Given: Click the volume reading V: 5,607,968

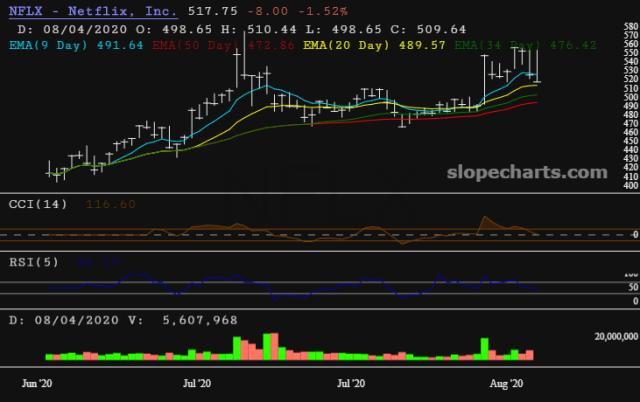Looking at the screenshot, I should (182, 320).
